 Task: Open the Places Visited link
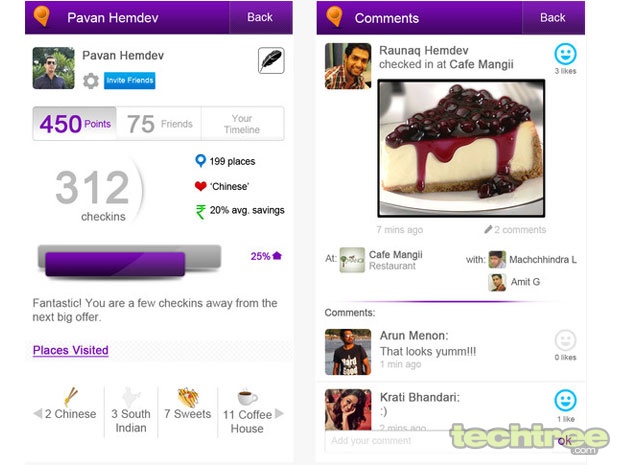[70, 350]
